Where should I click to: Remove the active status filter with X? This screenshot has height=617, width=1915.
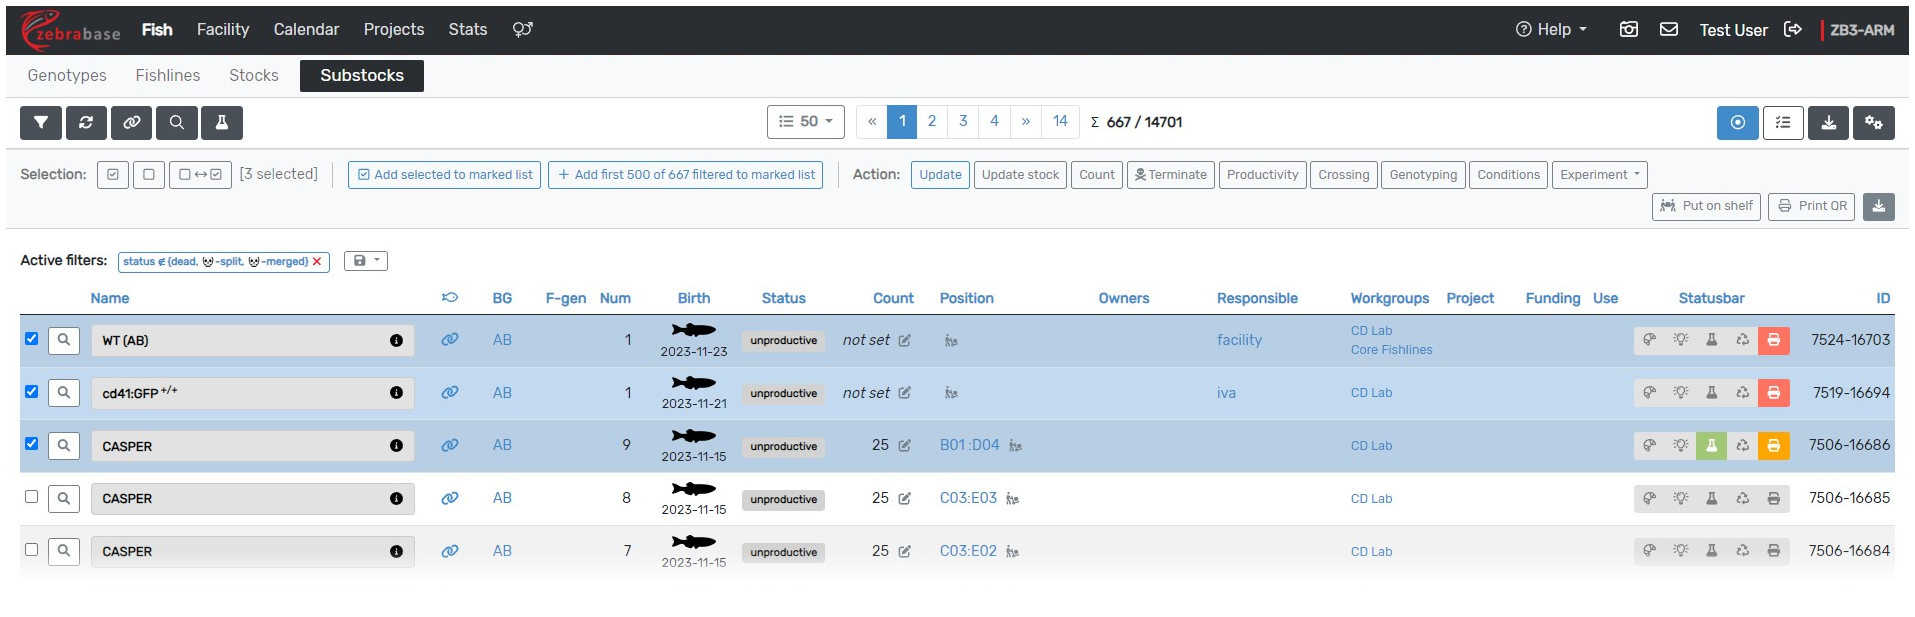[317, 262]
